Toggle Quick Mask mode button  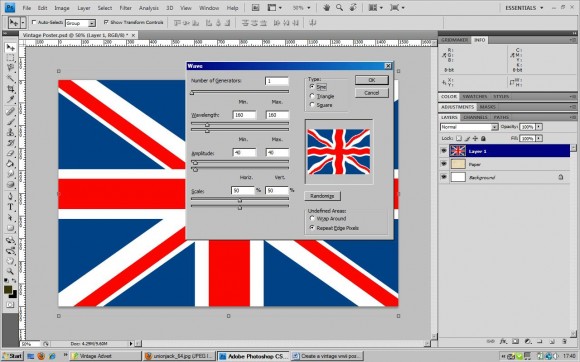point(10,305)
